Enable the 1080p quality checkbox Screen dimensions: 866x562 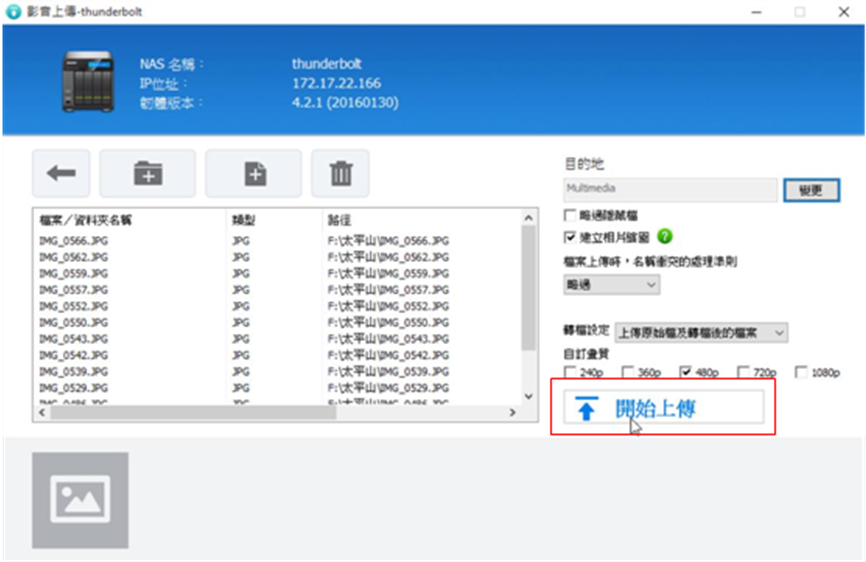(x=801, y=372)
